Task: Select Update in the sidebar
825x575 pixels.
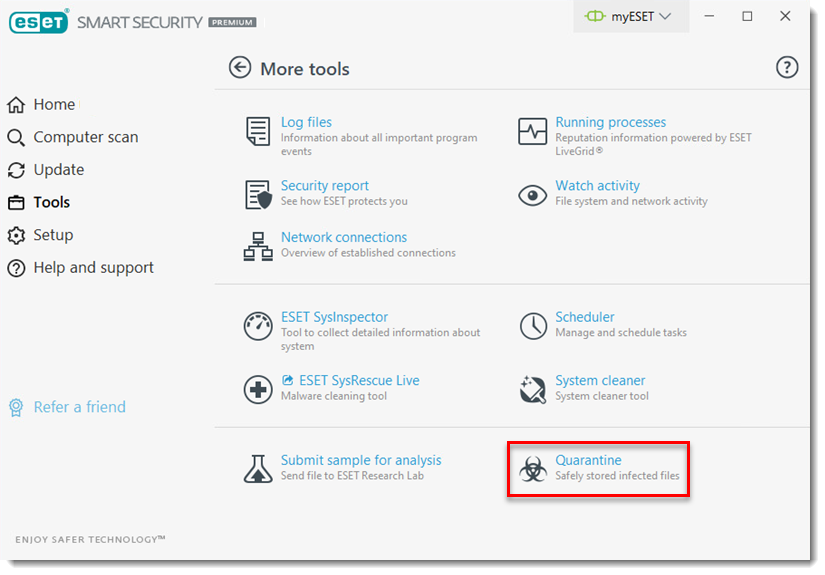Action: click(58, 170)
